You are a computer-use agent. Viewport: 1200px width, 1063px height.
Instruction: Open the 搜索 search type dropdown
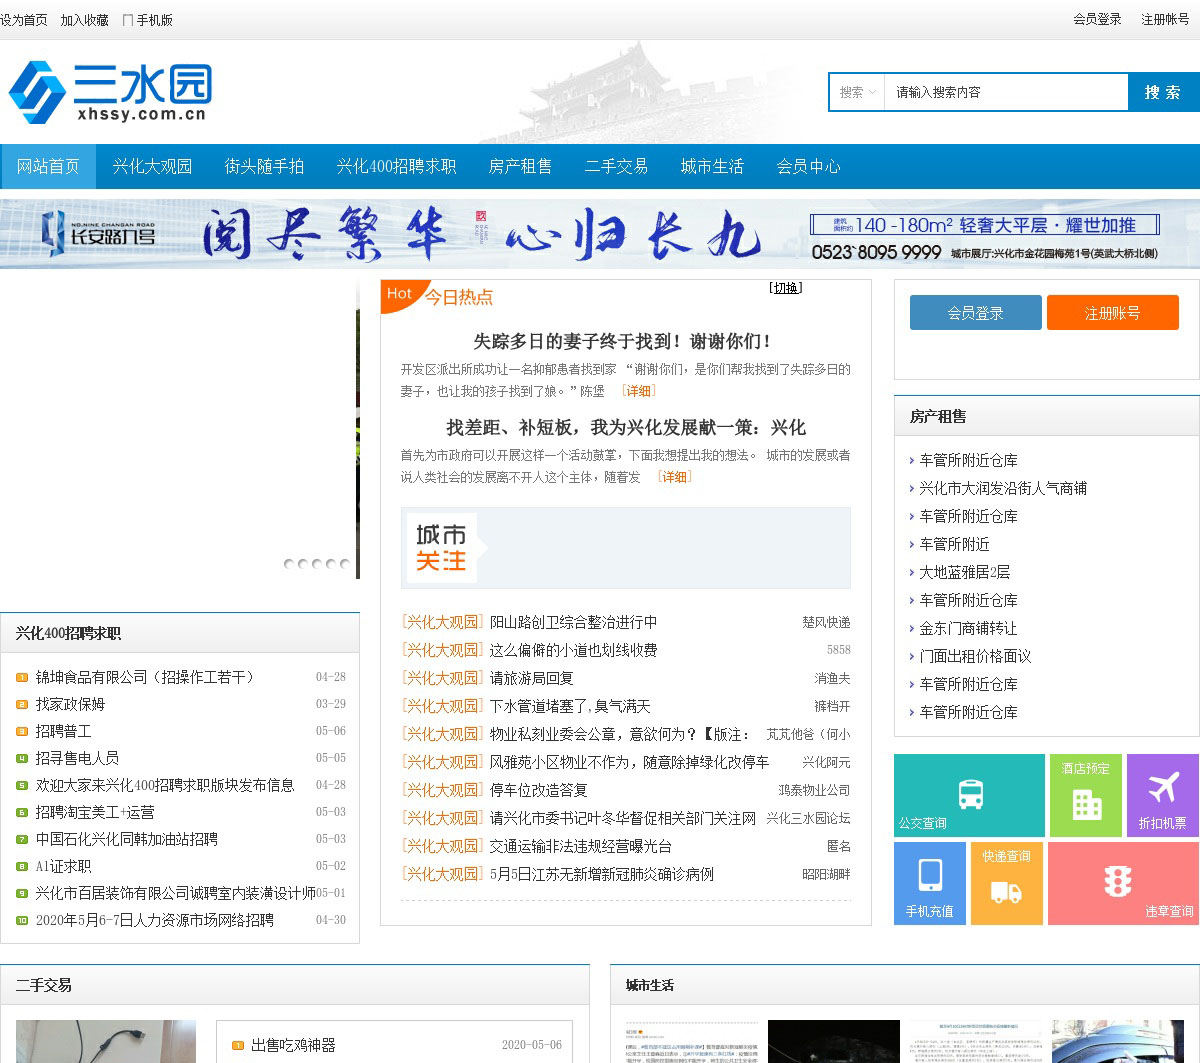pos(857,92)
